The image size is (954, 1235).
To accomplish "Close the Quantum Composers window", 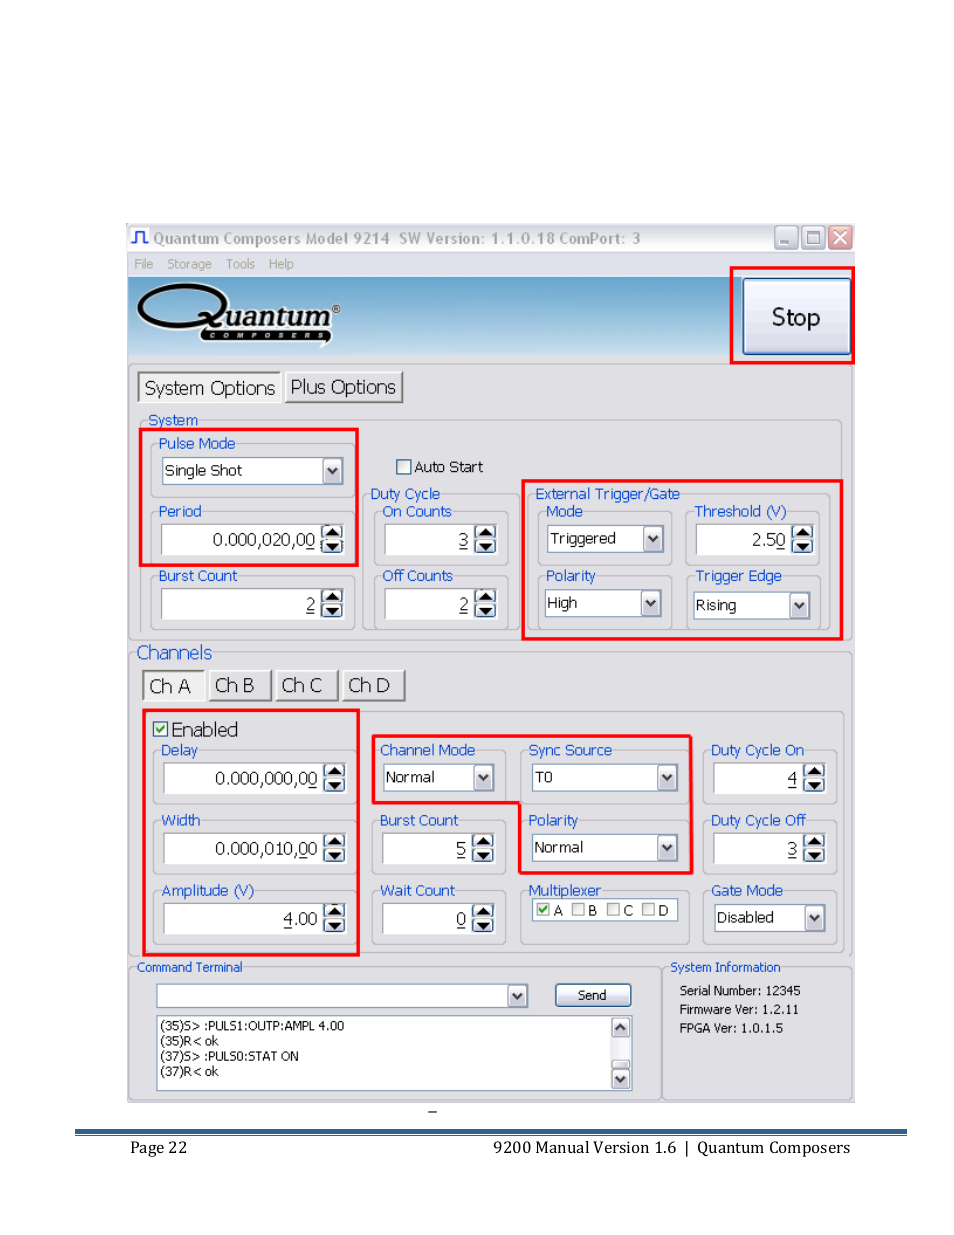I will pyautogui.click(x=840, y=238).
